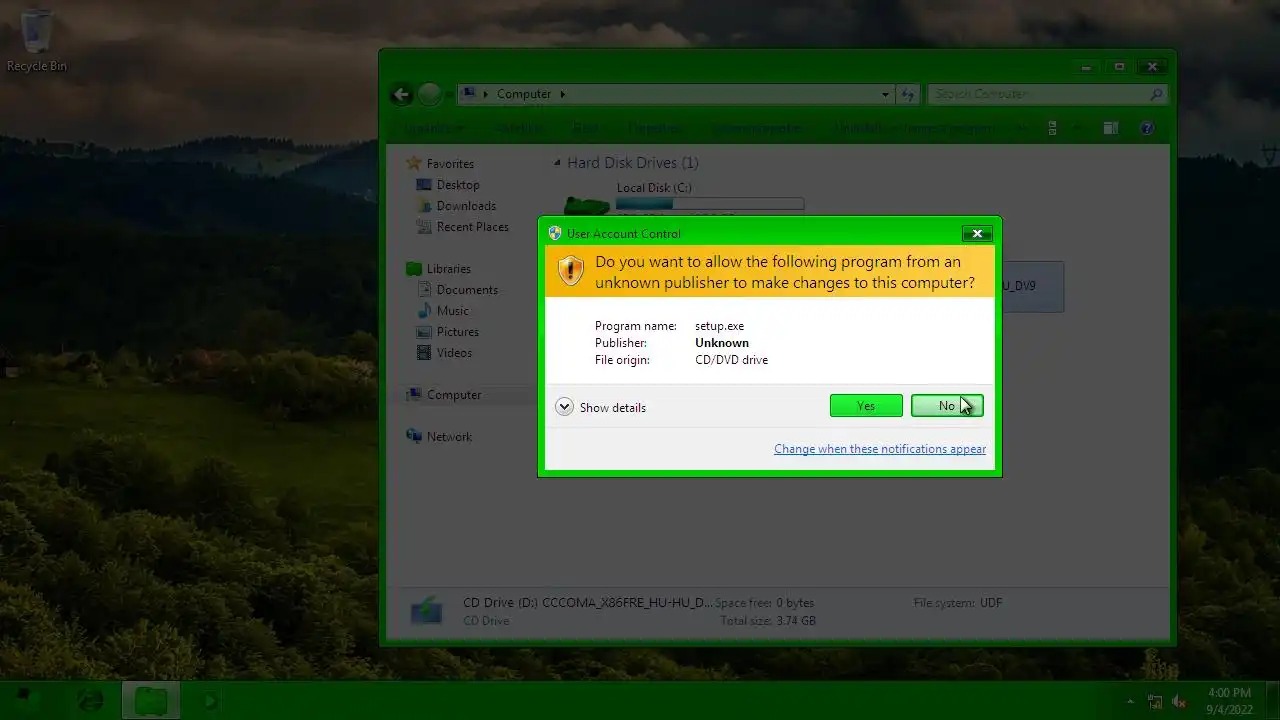Click the muted volume tray icon
The width and height of the screenshot is (1280, 720).
click(1180, 701)
